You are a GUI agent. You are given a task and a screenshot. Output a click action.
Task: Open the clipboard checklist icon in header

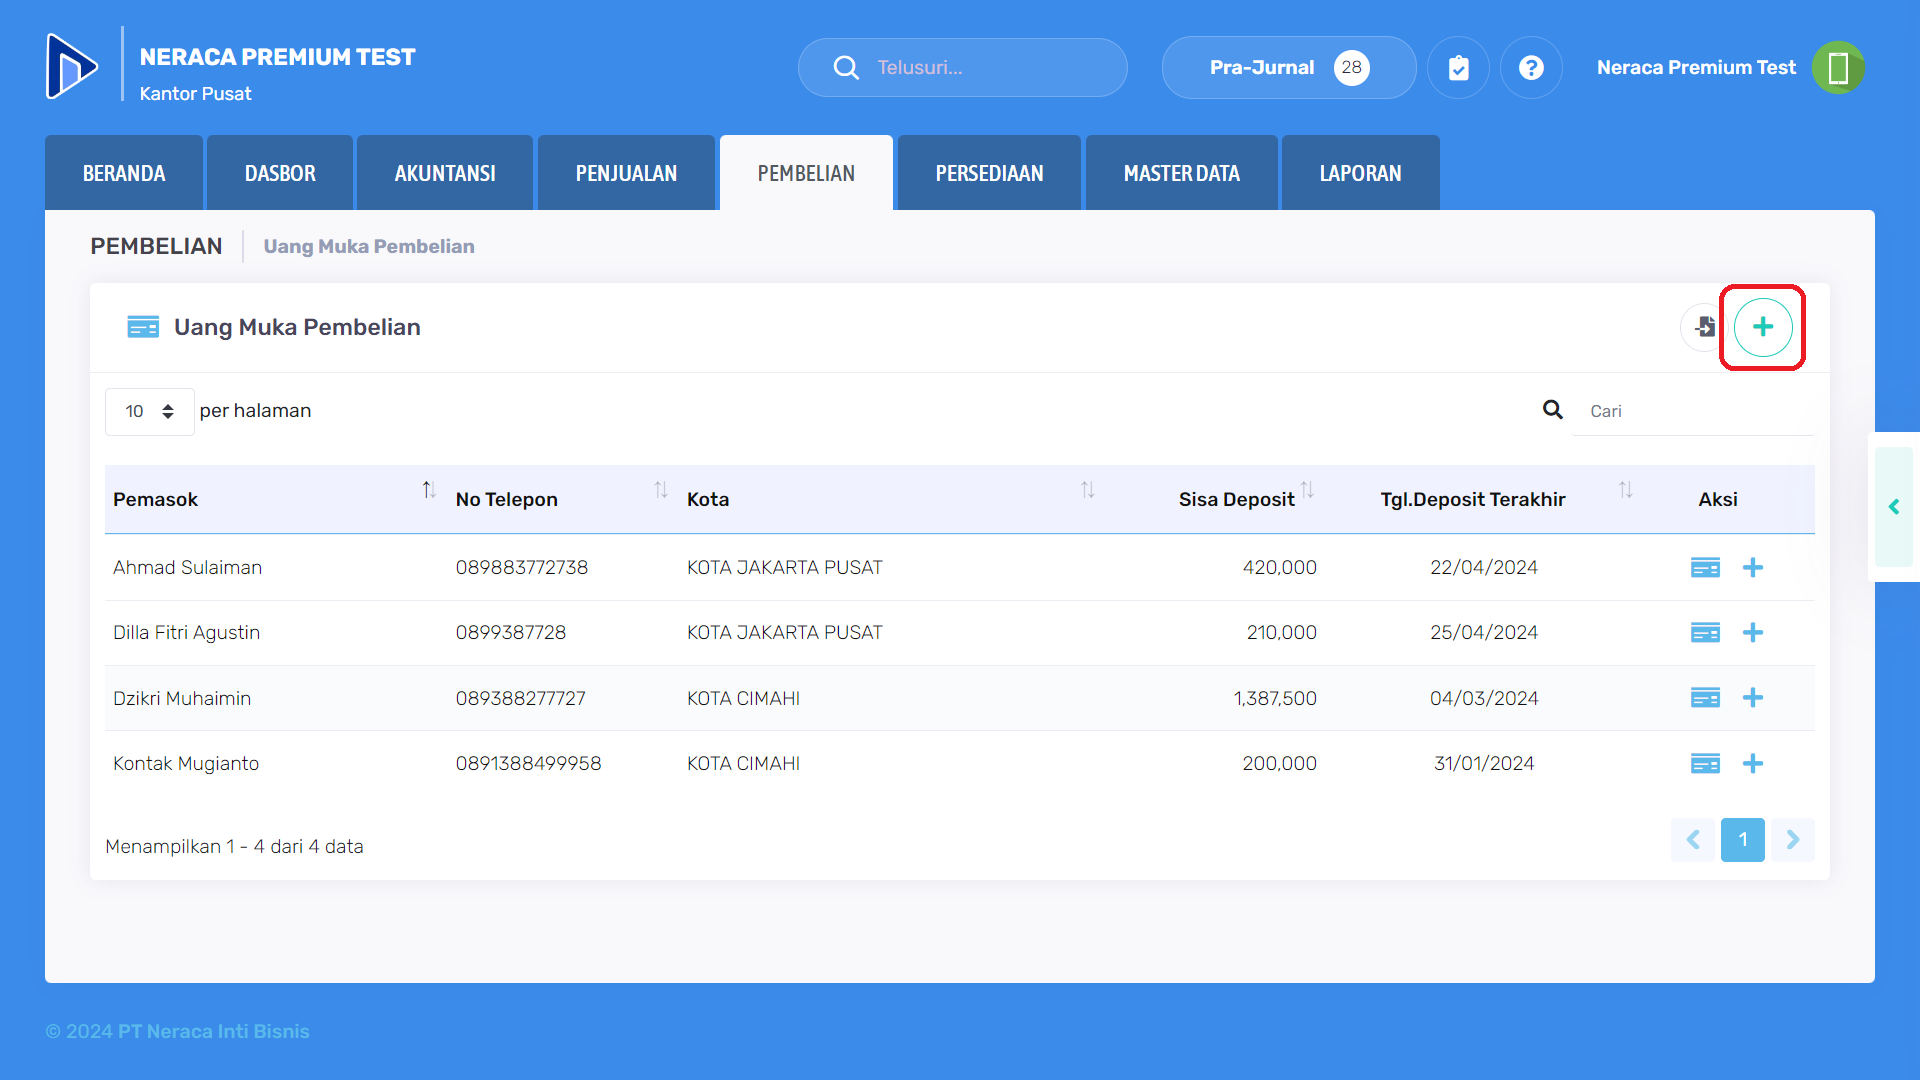pyautogui.click(x=1458, y=68)
